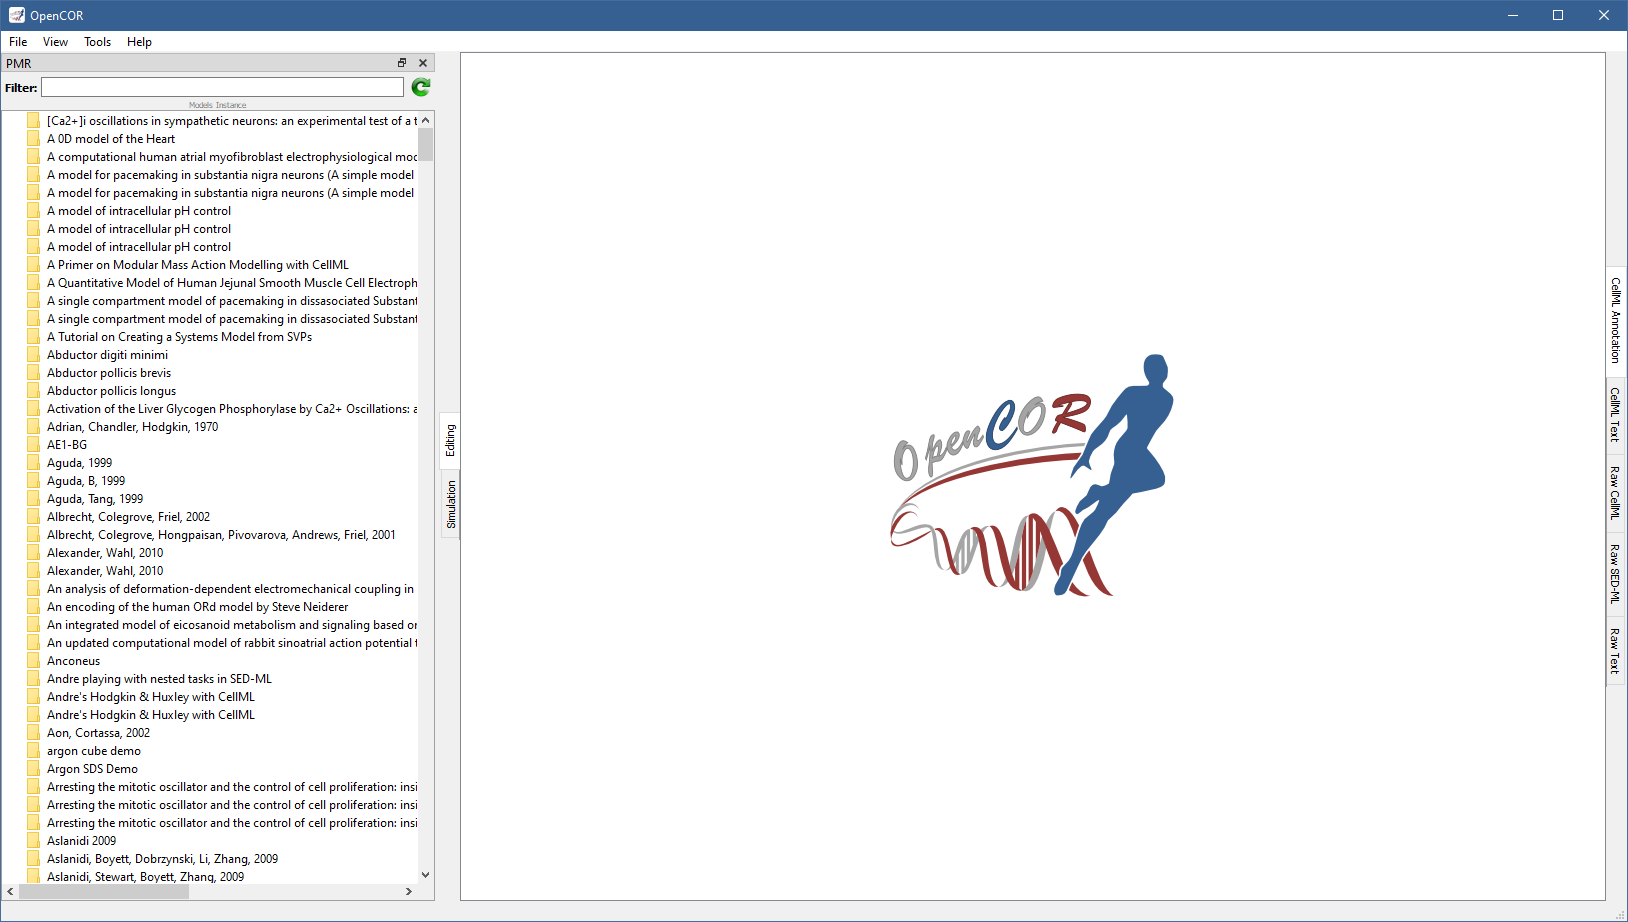Click the folder icon for Anconeus

click(34, 661)
